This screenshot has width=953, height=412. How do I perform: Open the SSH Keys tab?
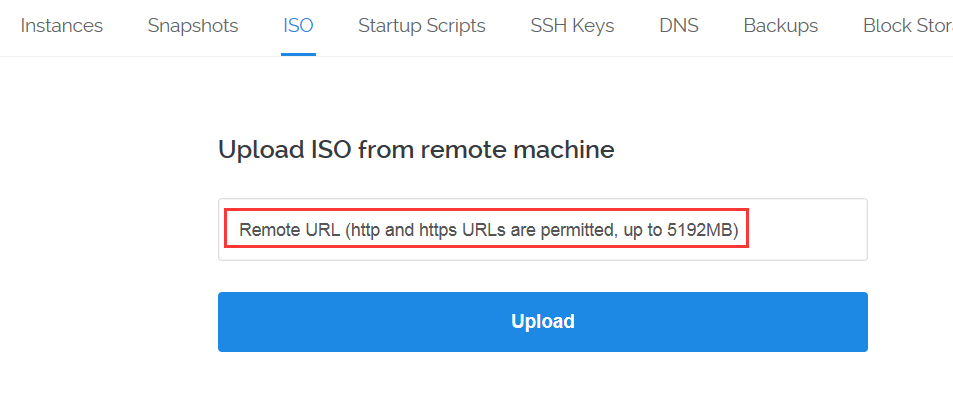click(572, 26)
